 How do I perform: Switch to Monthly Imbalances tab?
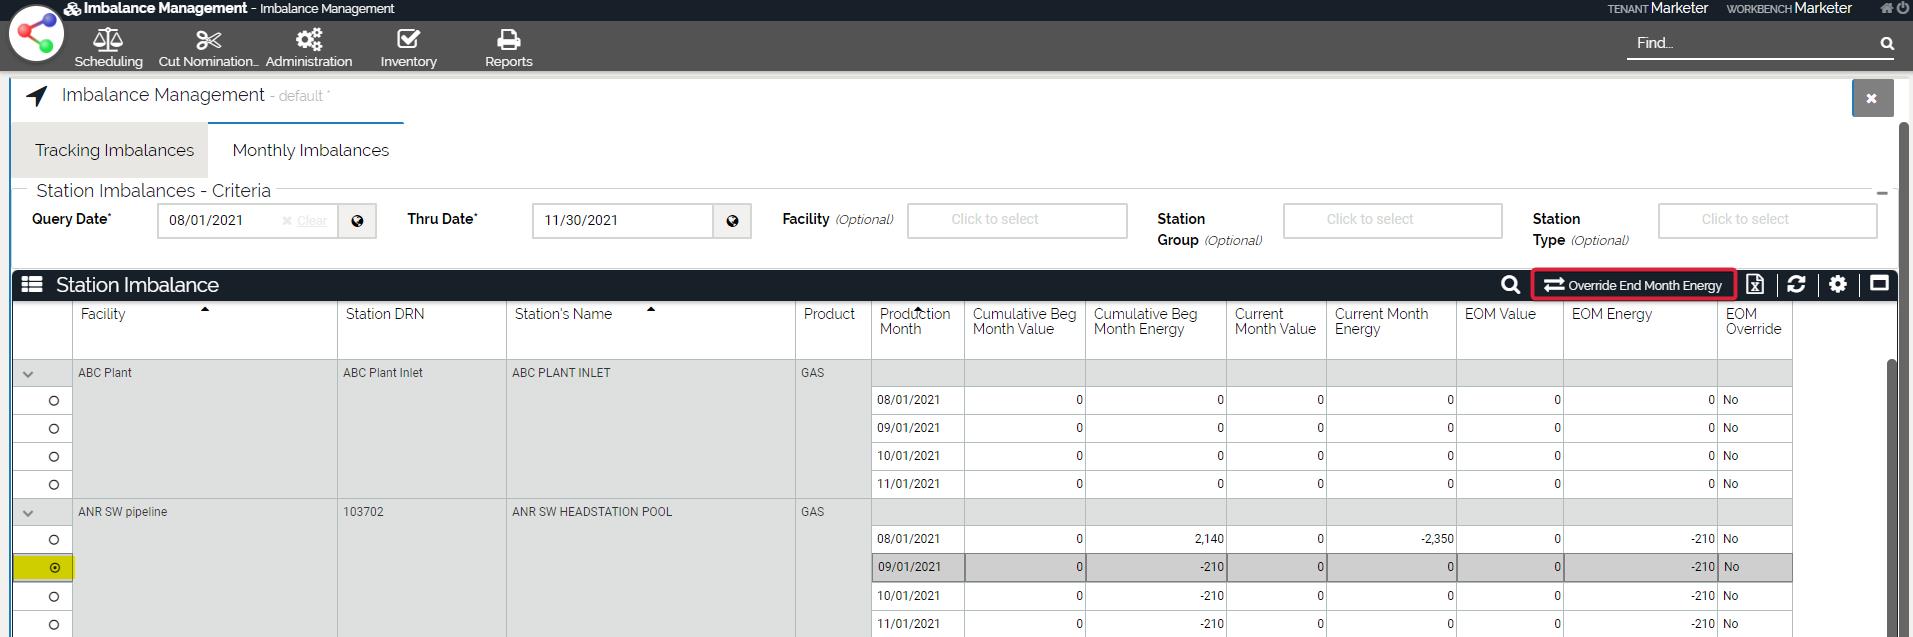pos(310,150)
